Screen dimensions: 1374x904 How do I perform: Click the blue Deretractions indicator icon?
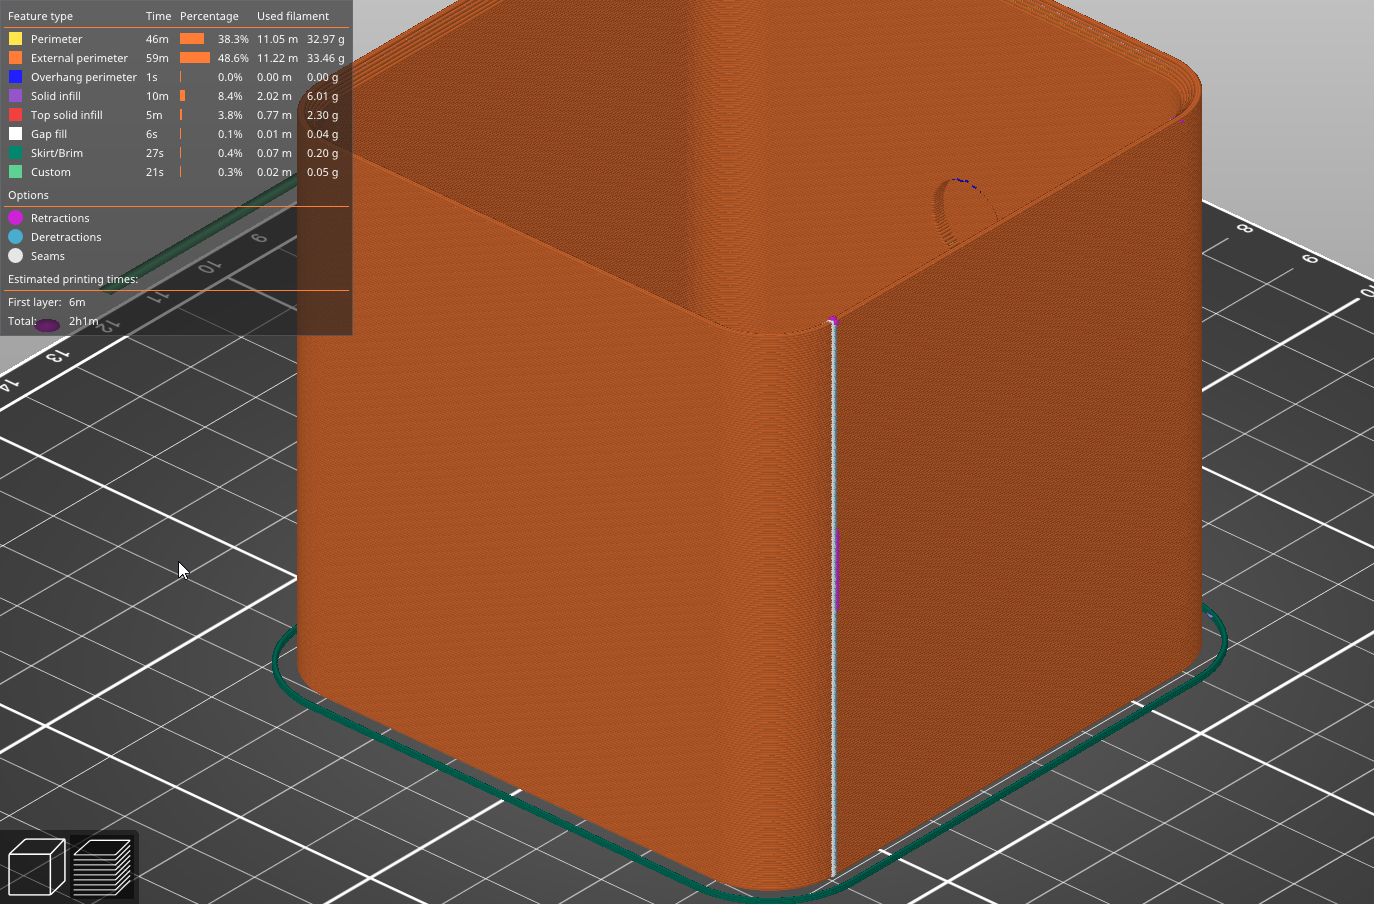click(x=14, y=237)
